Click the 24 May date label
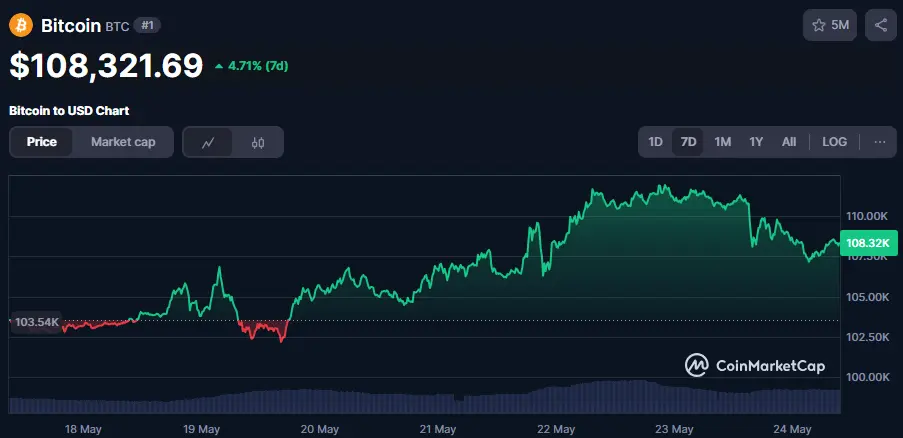Viewport: 903px width, 438px height. click(792, 429)
